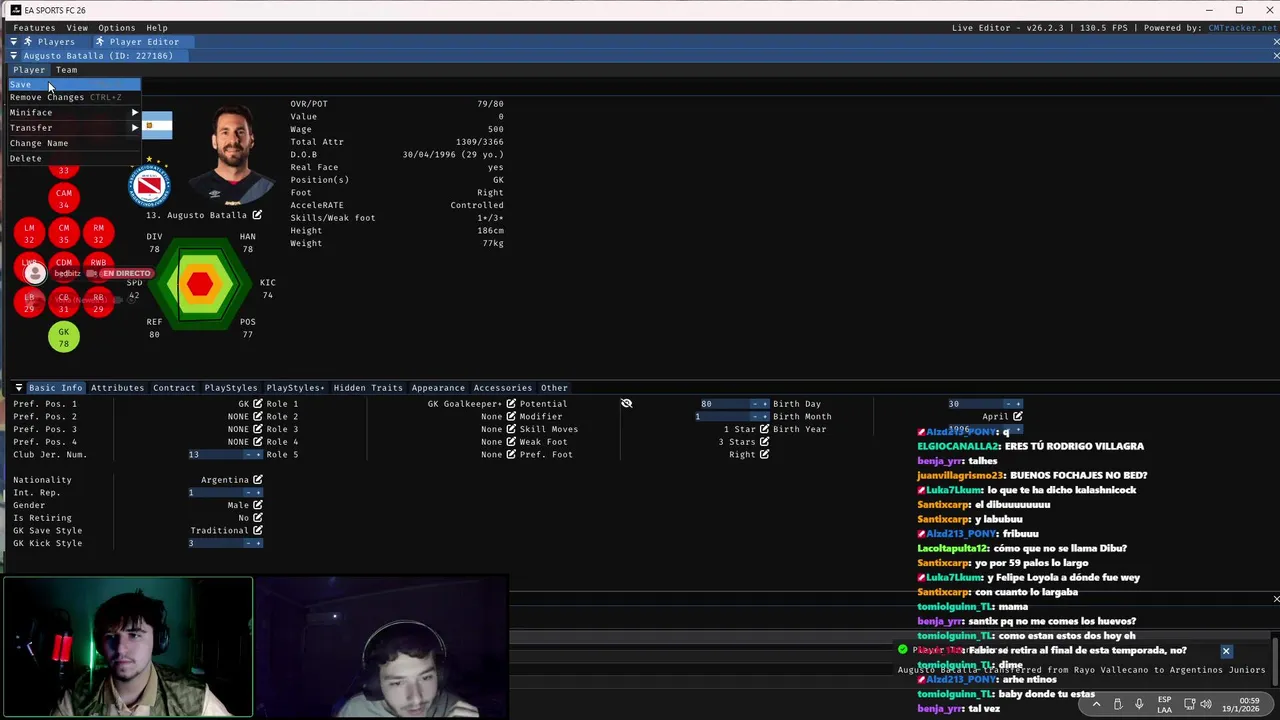Click the Argentinos Juniors club crest
The height and width of the screenshot is (720, 1280).
click(150, 184)
